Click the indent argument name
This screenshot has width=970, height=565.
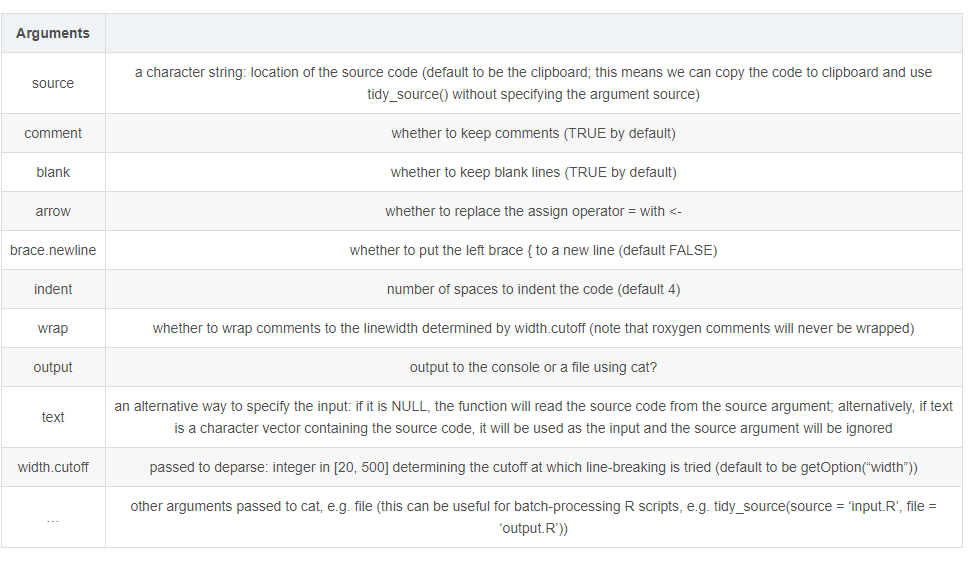[x=53, y=289]
